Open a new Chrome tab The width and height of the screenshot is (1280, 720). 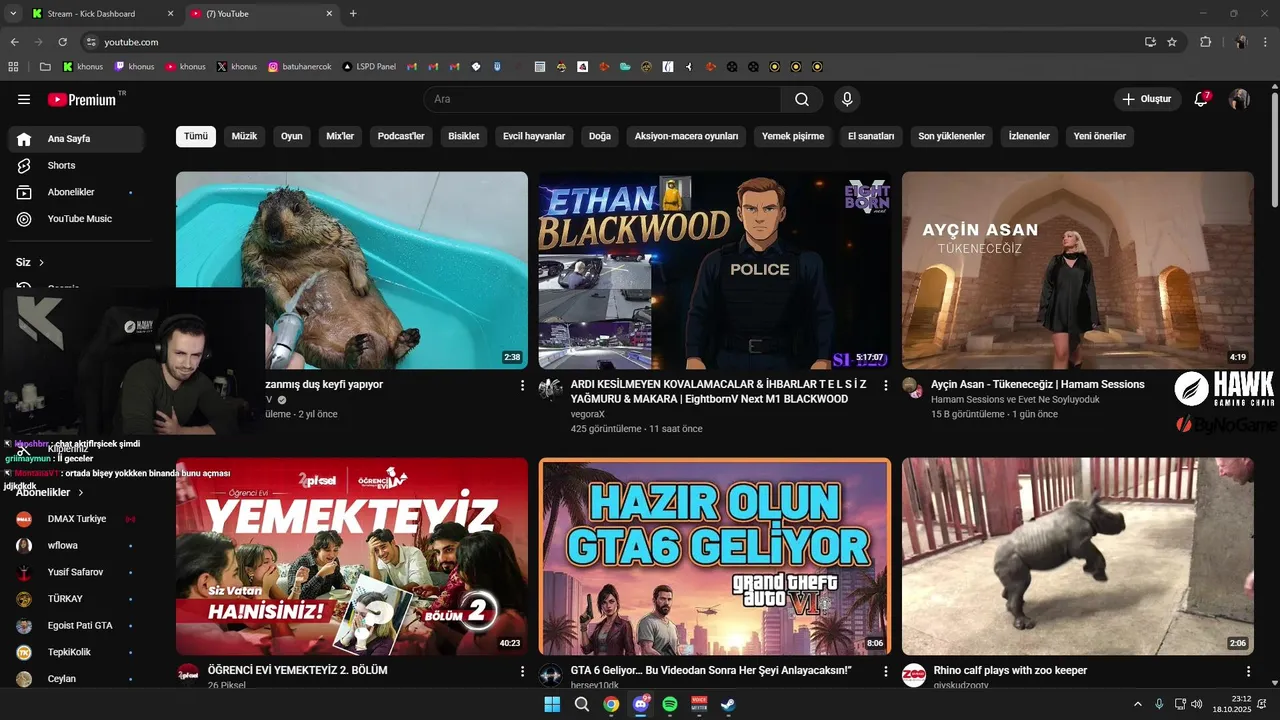click(353, 14)
